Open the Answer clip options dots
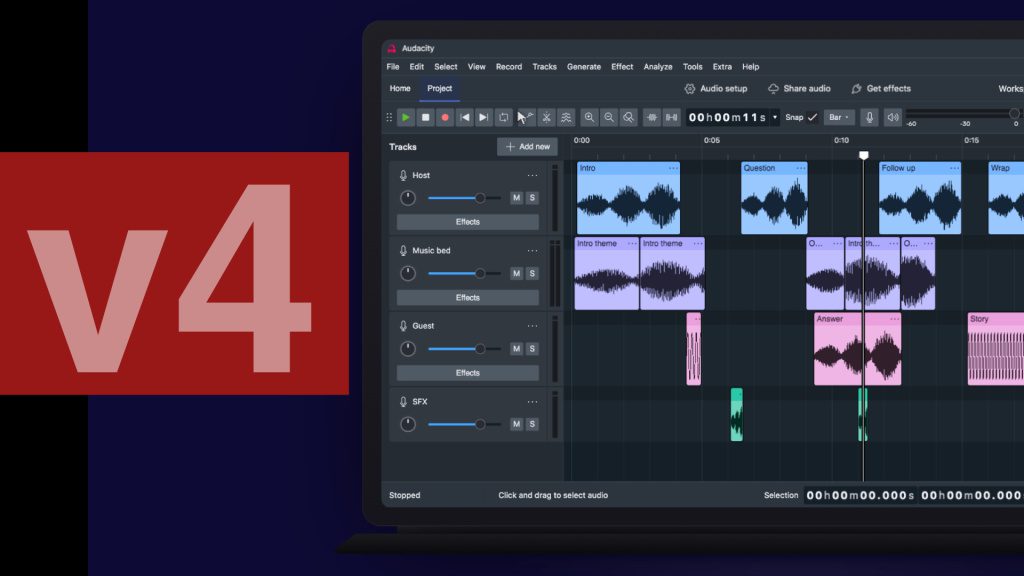The width and height of the screenshot is (1024, 576). (x=895, y=319)
